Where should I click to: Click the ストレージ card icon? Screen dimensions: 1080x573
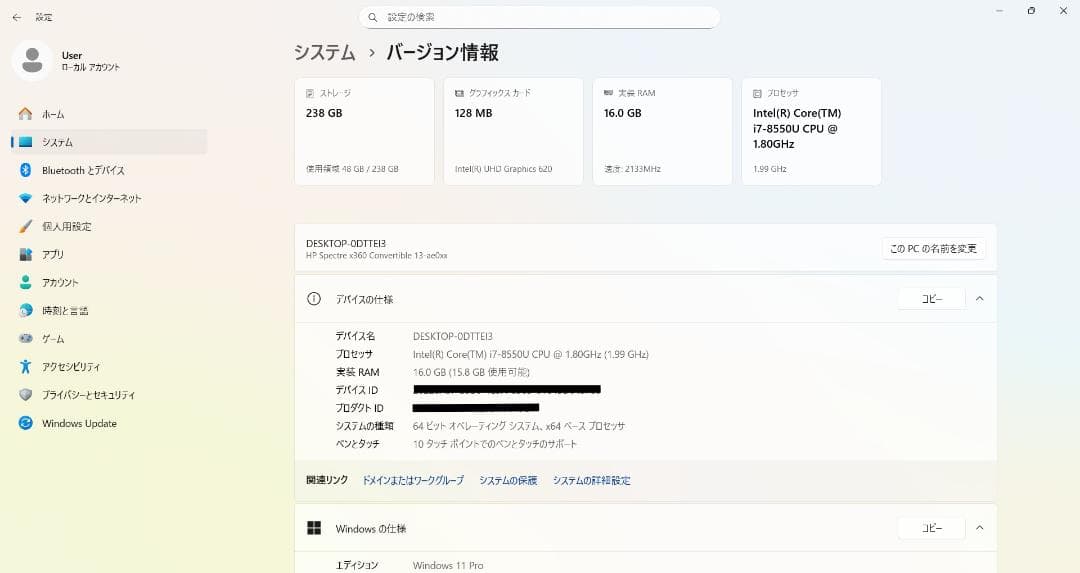[310, 93]
